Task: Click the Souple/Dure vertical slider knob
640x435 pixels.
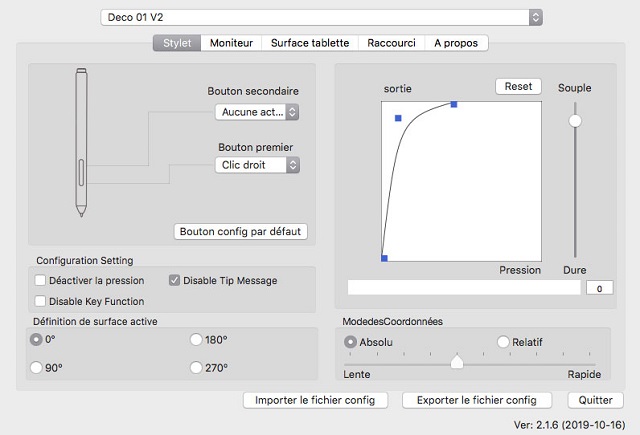Action: (x=575, y=121)
